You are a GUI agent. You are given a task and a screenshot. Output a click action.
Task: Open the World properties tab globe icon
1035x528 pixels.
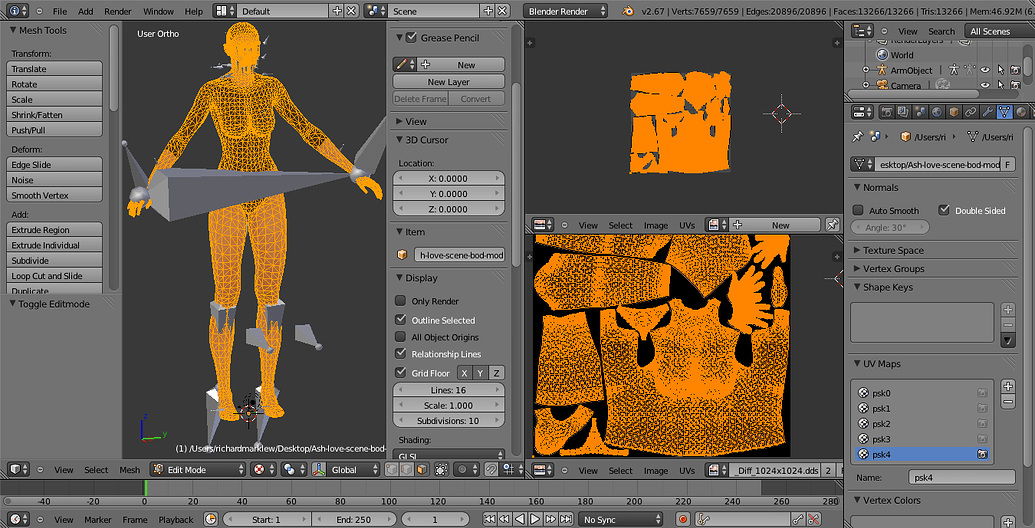(937, 112)
